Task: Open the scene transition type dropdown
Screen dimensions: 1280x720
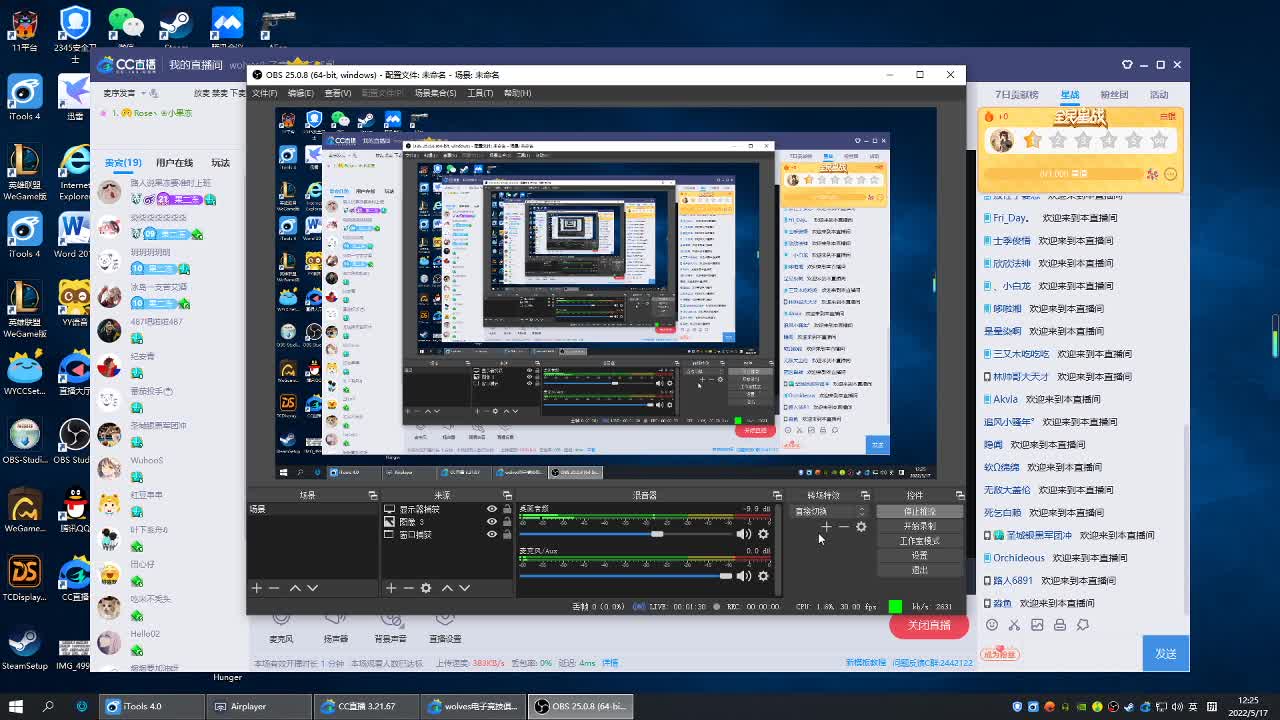Action: pyautogui.click(x=829, y=512)
